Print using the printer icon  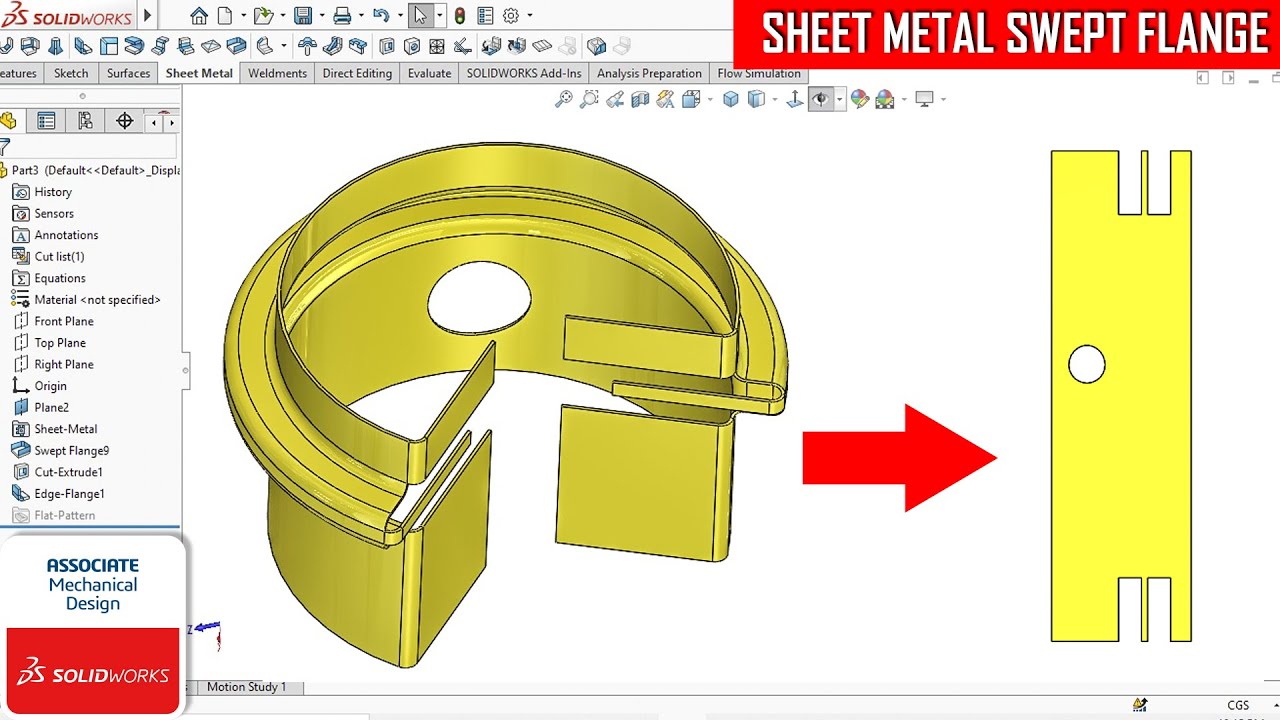click(x=342, y=16)
